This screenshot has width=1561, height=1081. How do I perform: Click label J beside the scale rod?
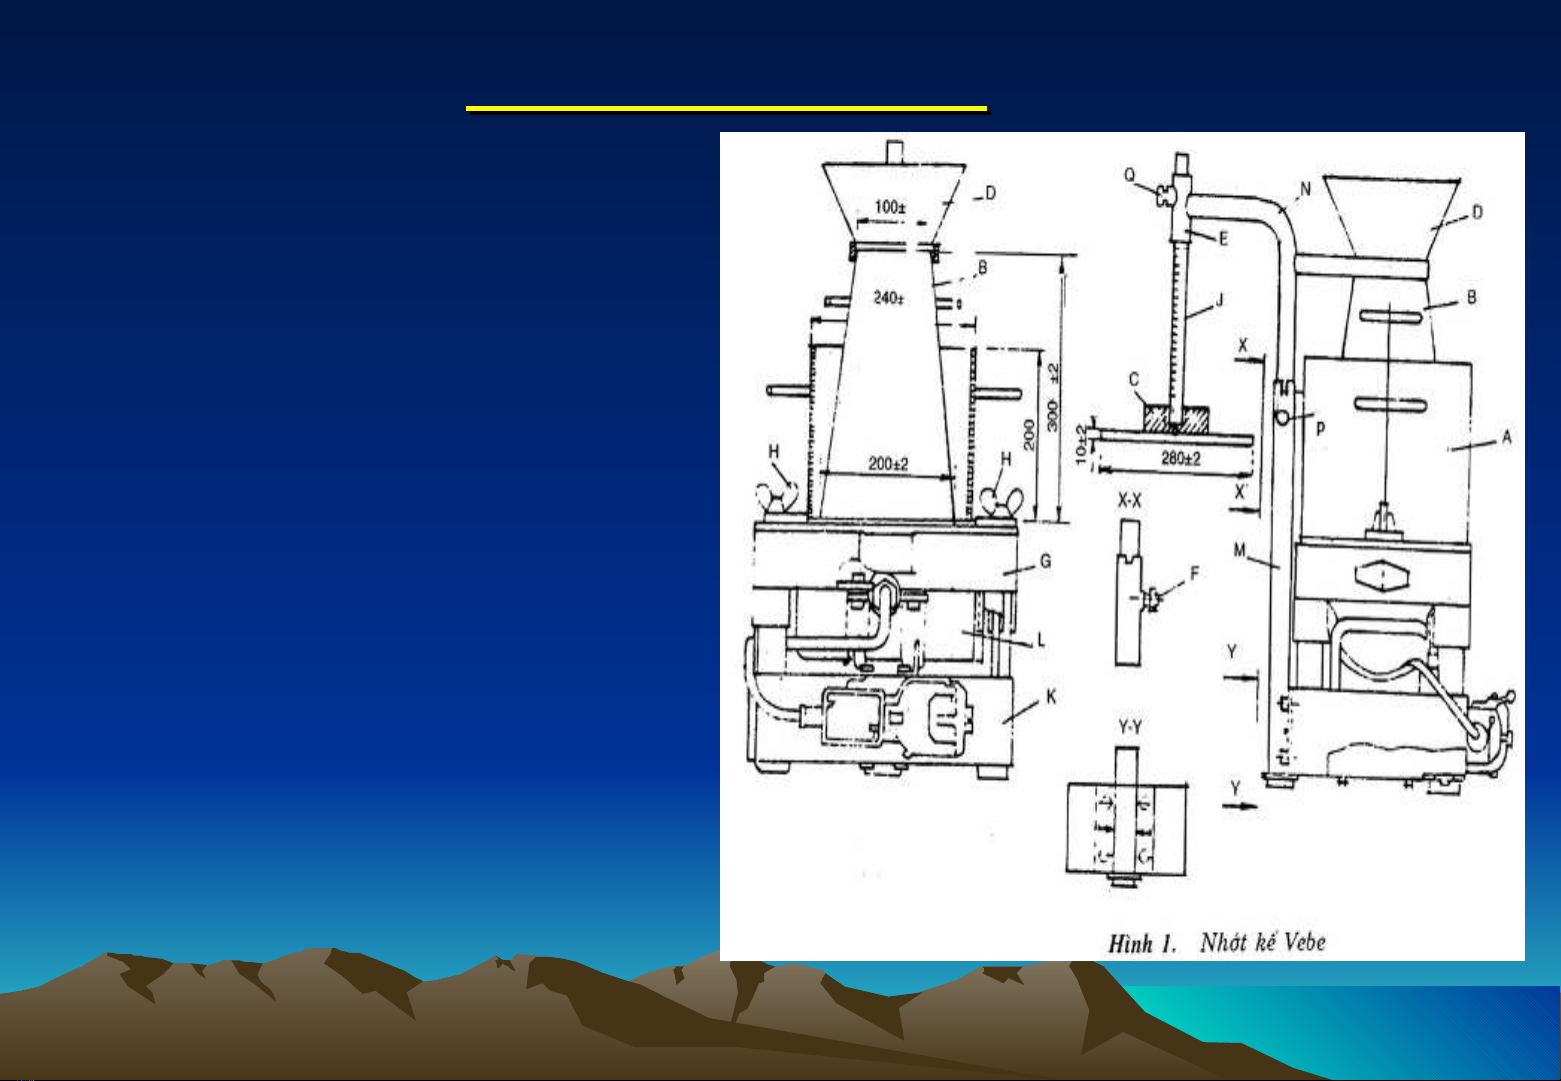click(1218, 299)
